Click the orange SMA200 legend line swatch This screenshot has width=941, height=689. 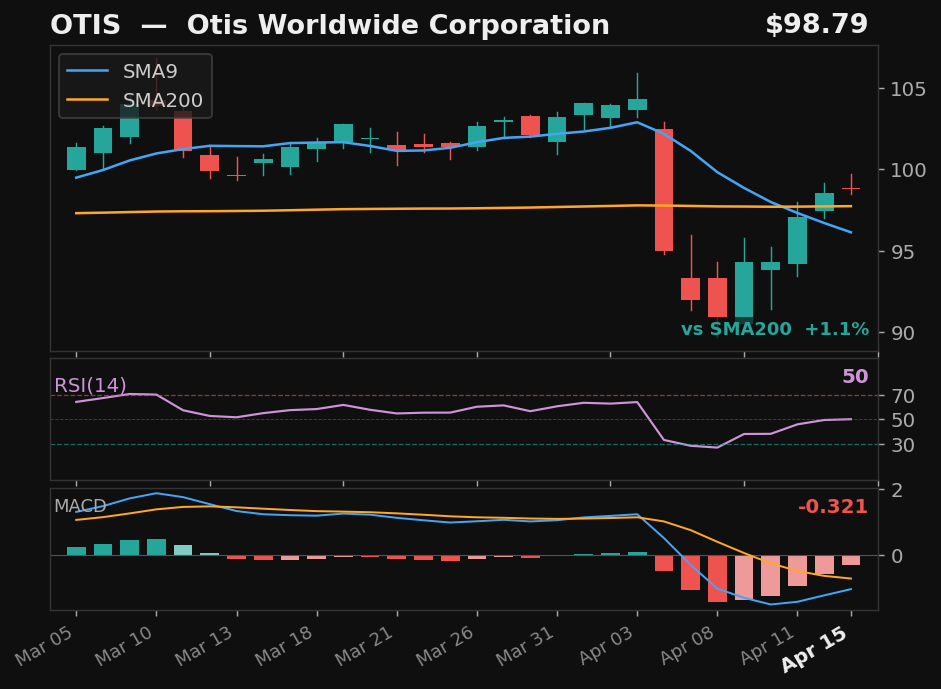click(x=88, y=100)
